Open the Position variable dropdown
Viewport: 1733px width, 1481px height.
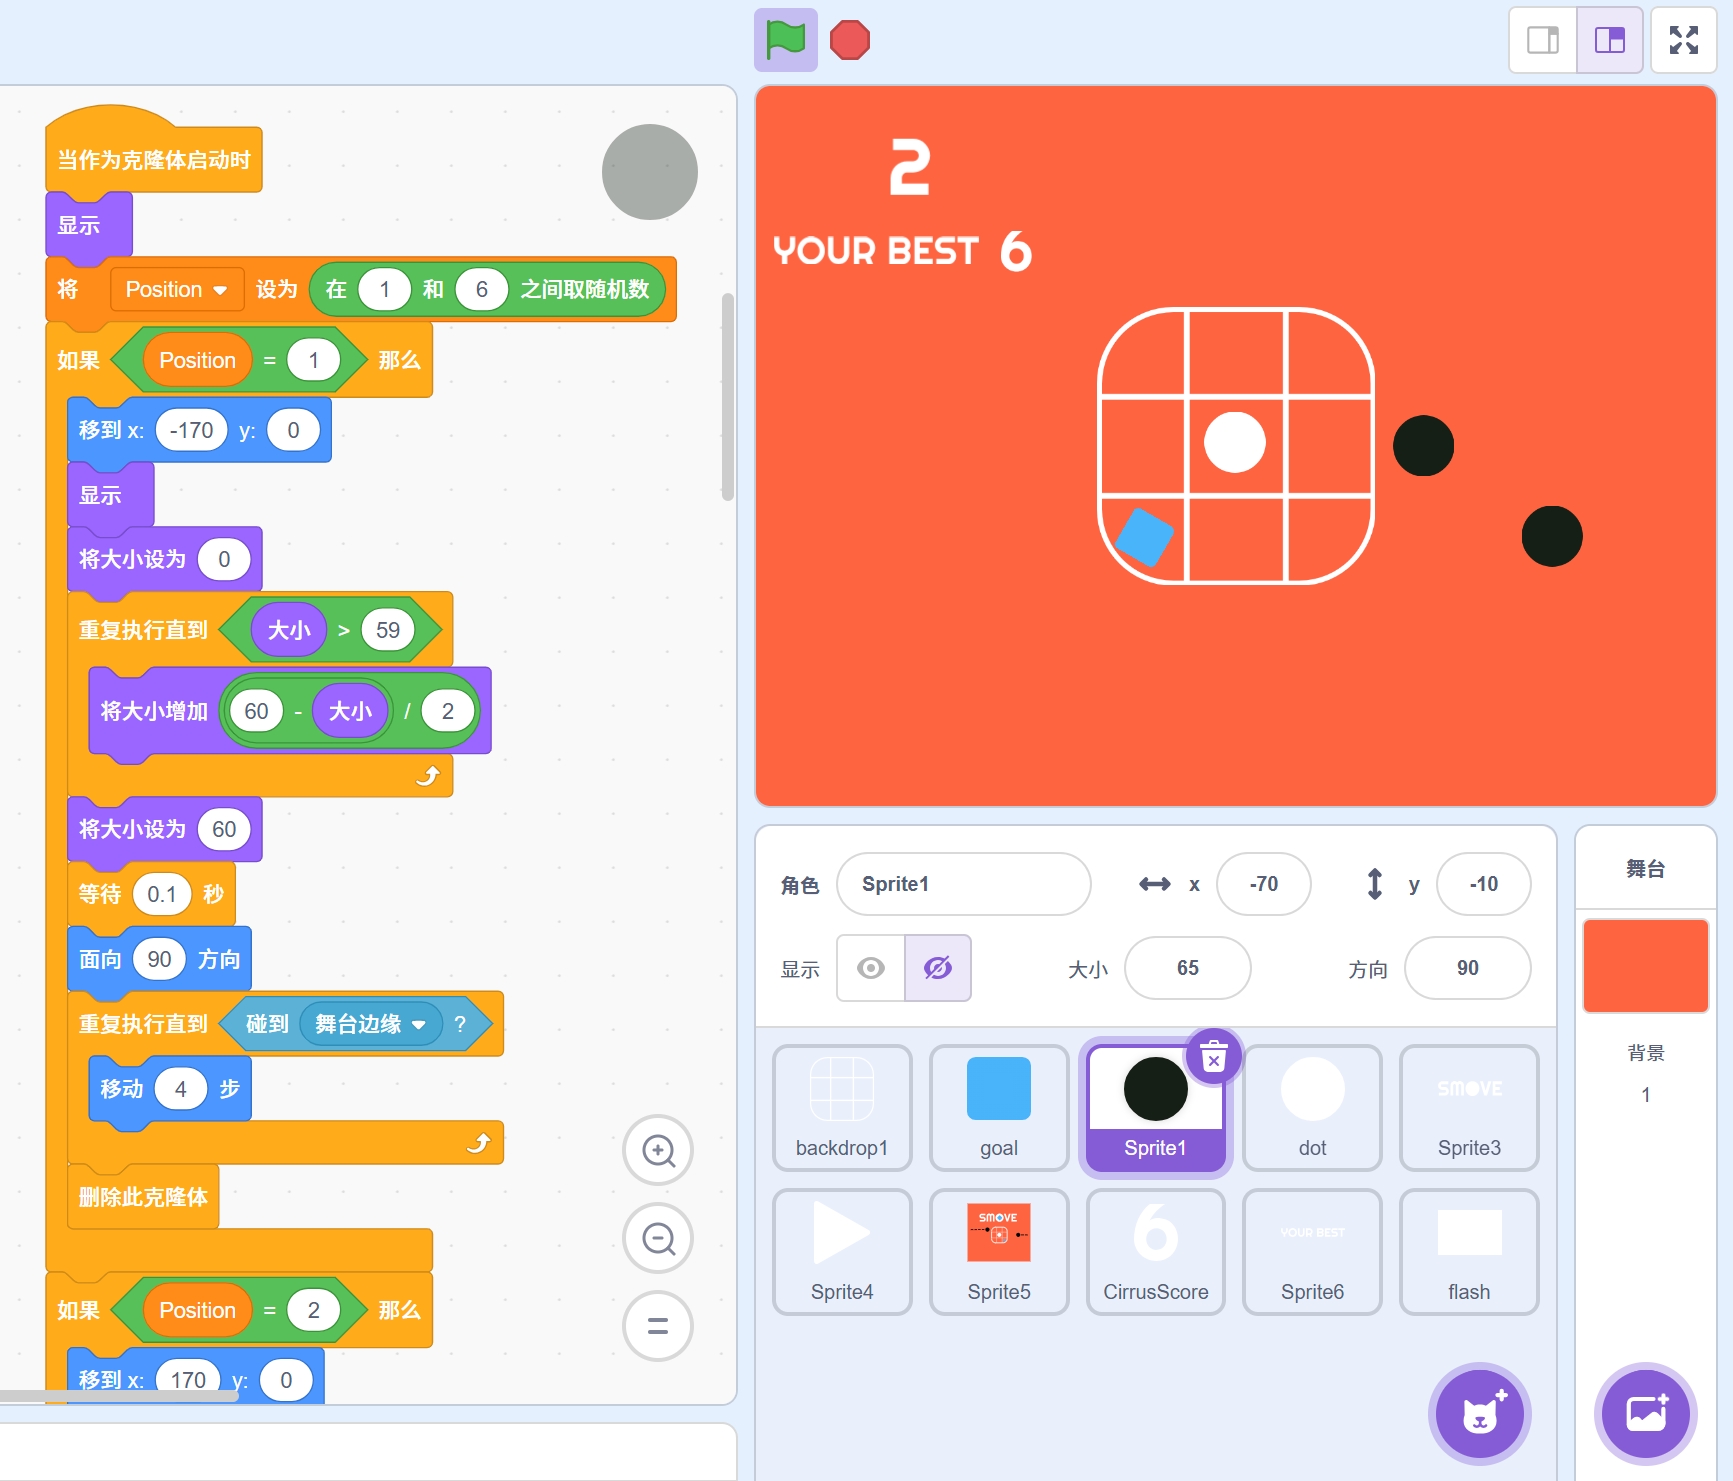(220, 290)
